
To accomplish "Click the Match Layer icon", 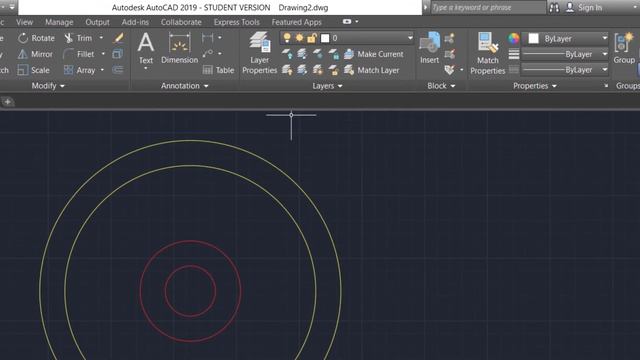I will (349, 70).
